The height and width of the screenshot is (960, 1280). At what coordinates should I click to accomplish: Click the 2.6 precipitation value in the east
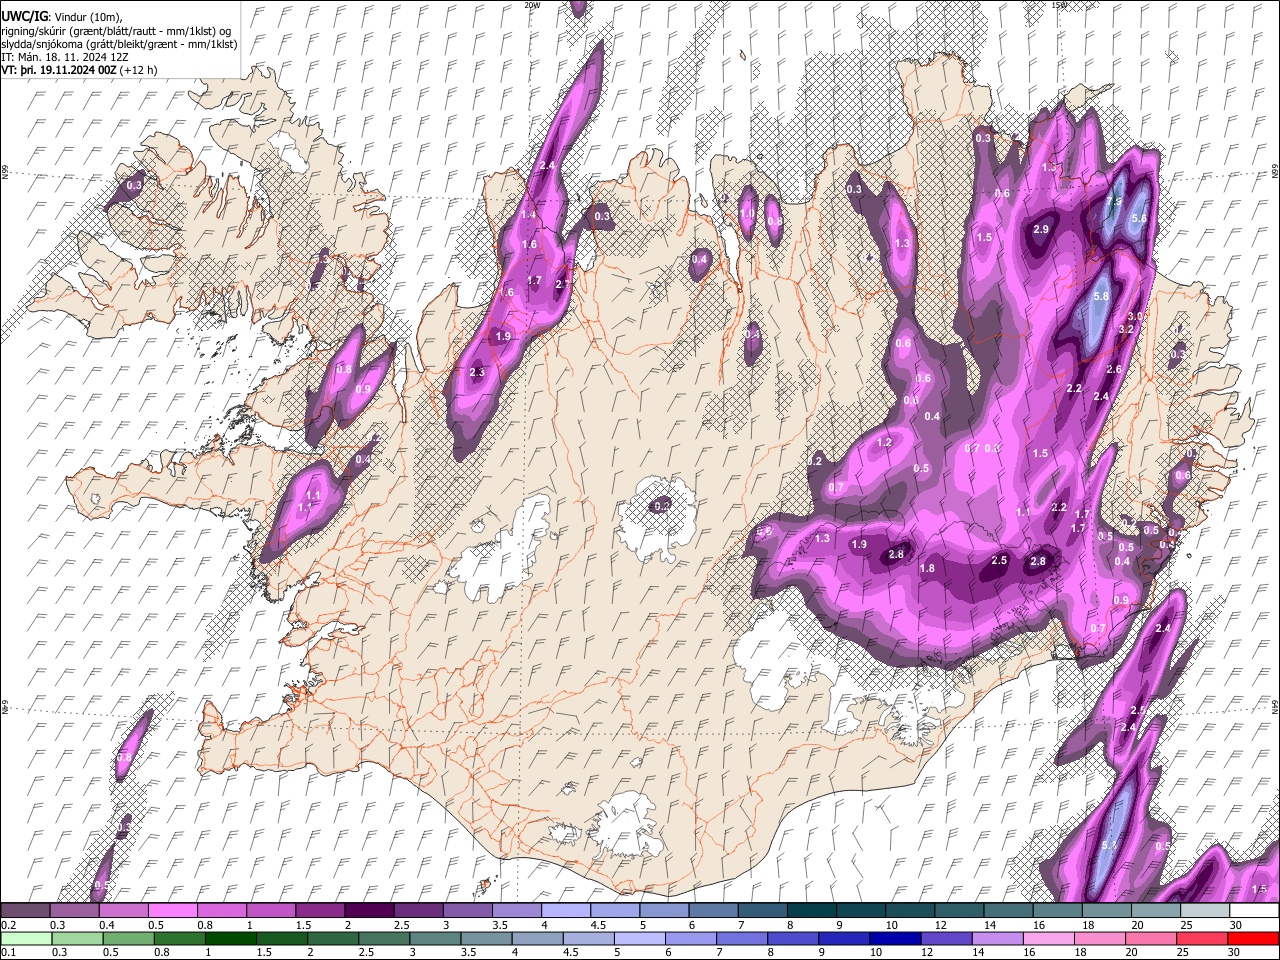(1114, 370)
